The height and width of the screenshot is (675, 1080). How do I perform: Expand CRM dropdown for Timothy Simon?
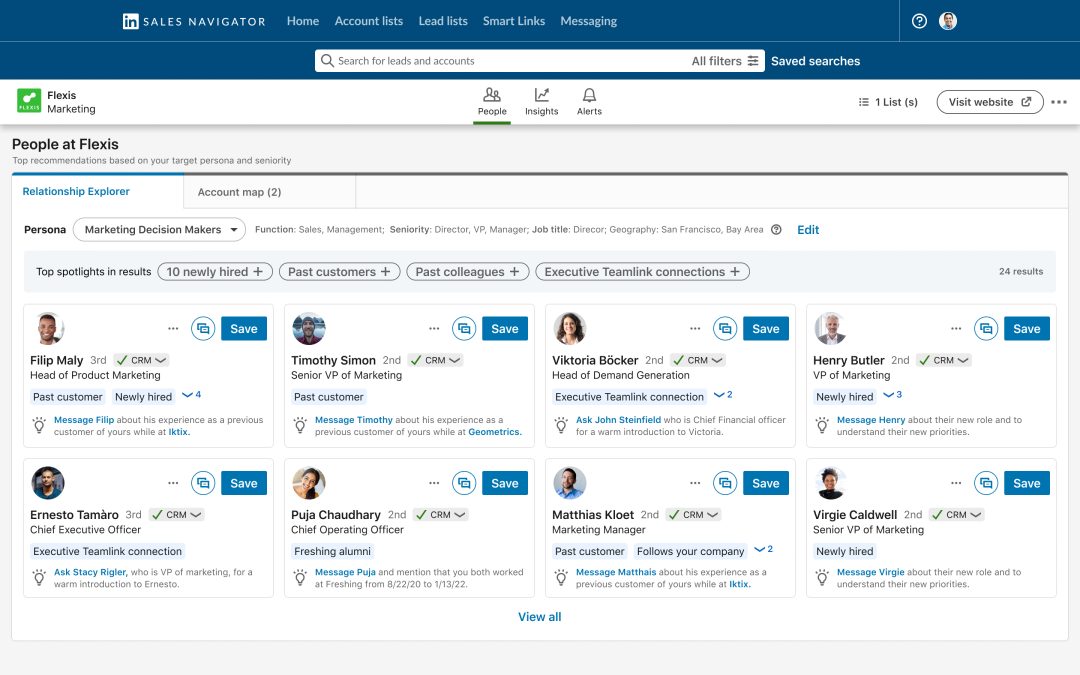tap(435, 360)
